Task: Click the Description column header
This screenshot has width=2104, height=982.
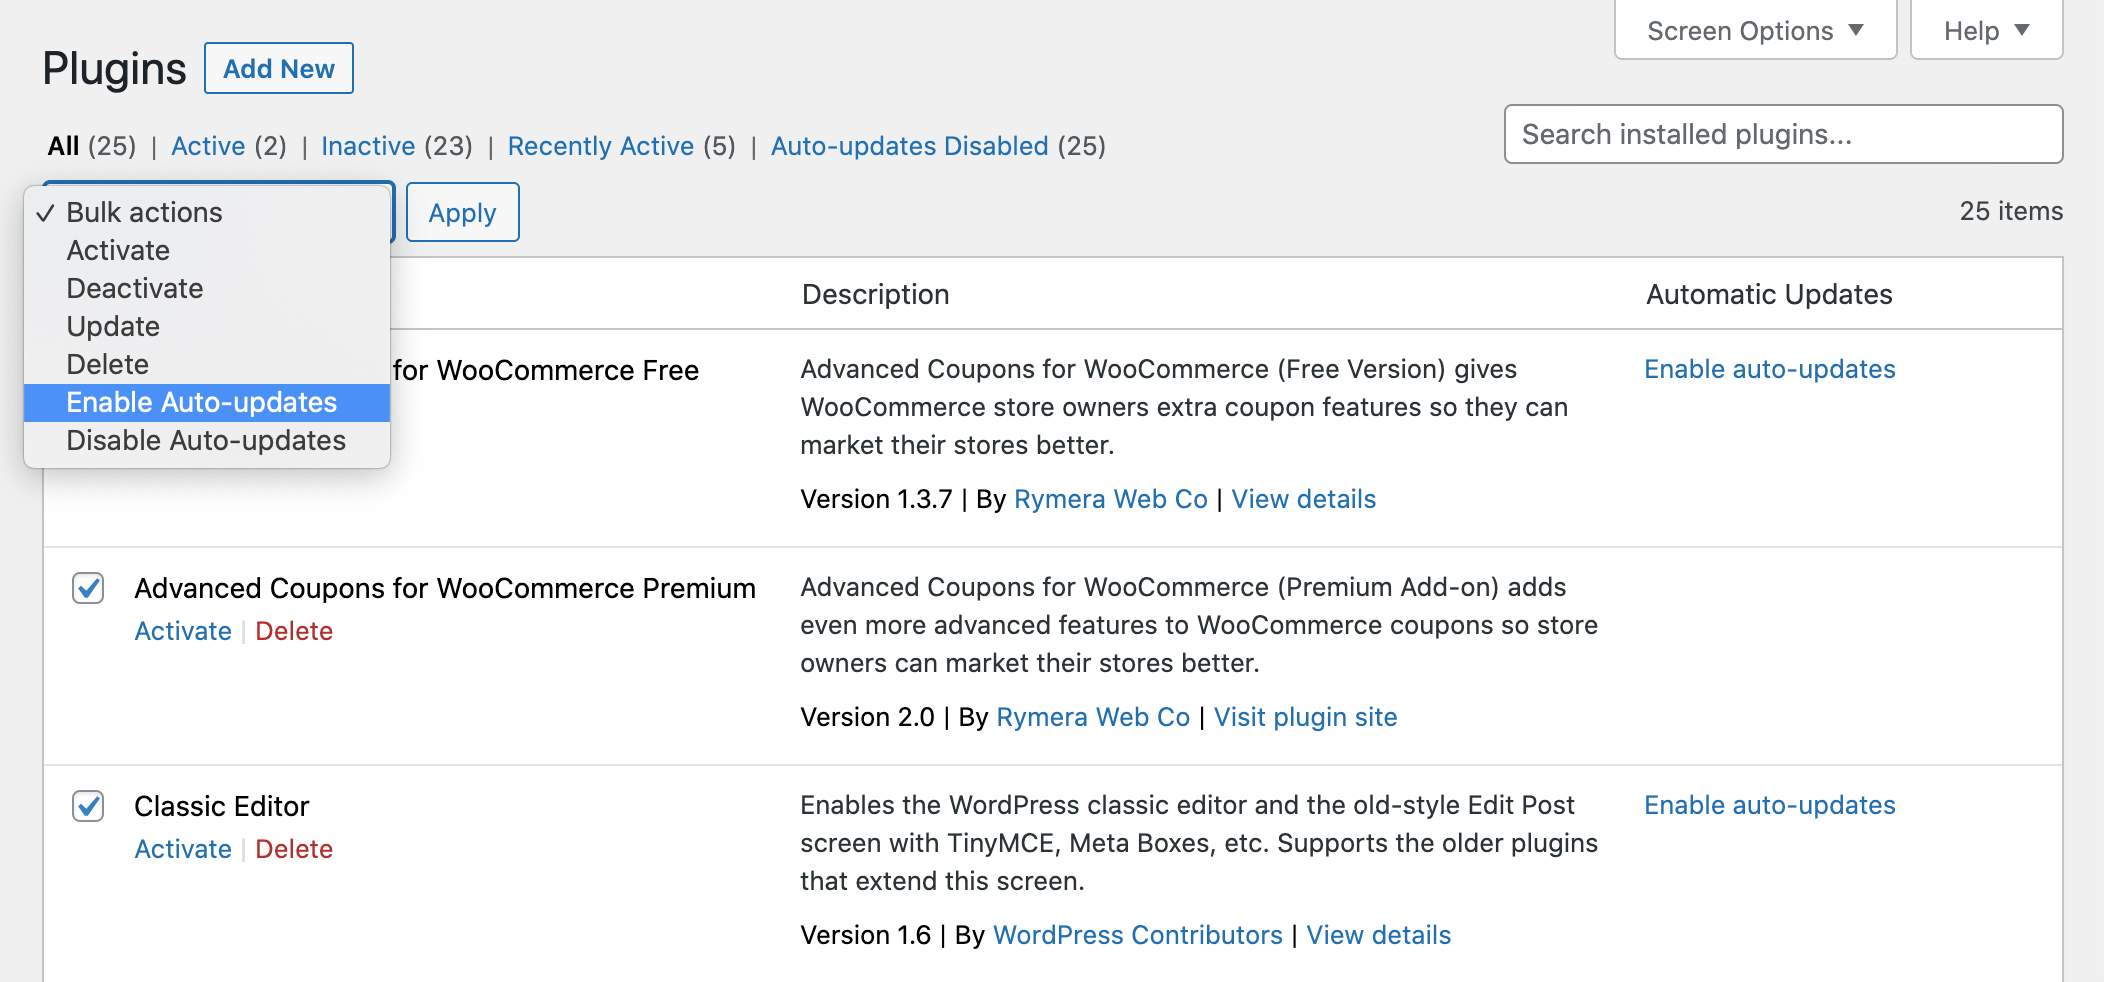Action: 876,294
